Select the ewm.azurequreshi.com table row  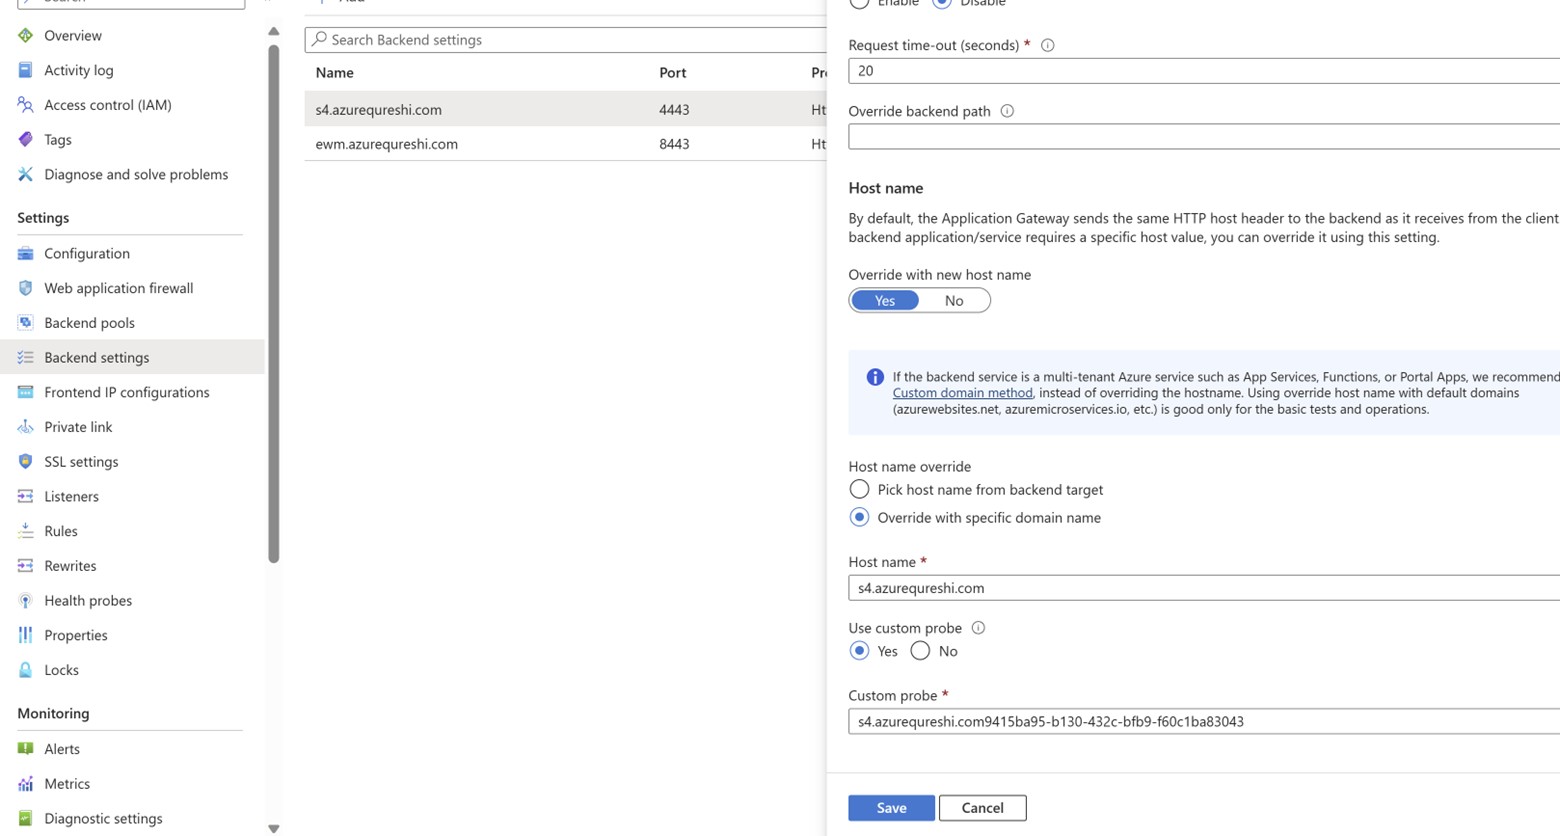(x=566, y=144)
